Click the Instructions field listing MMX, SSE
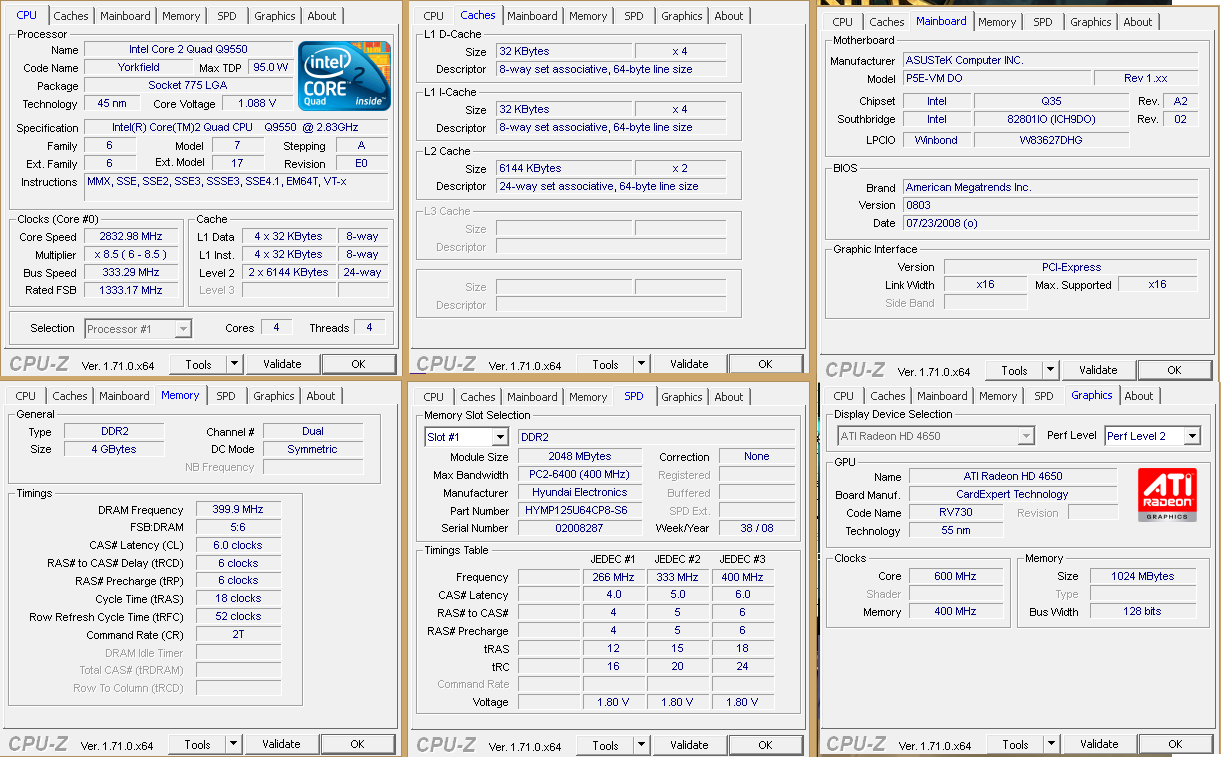The width and height of the screenshot is (1222, 757). pos(236,187)
